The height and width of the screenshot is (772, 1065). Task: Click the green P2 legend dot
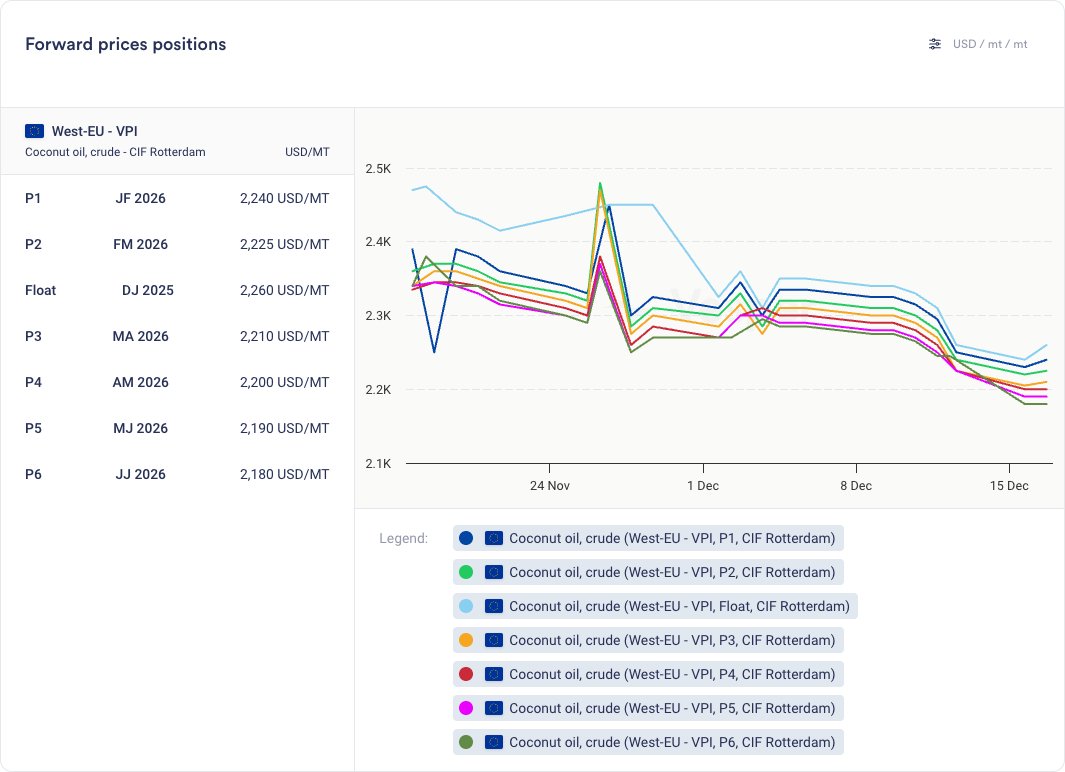click(465, 572)
